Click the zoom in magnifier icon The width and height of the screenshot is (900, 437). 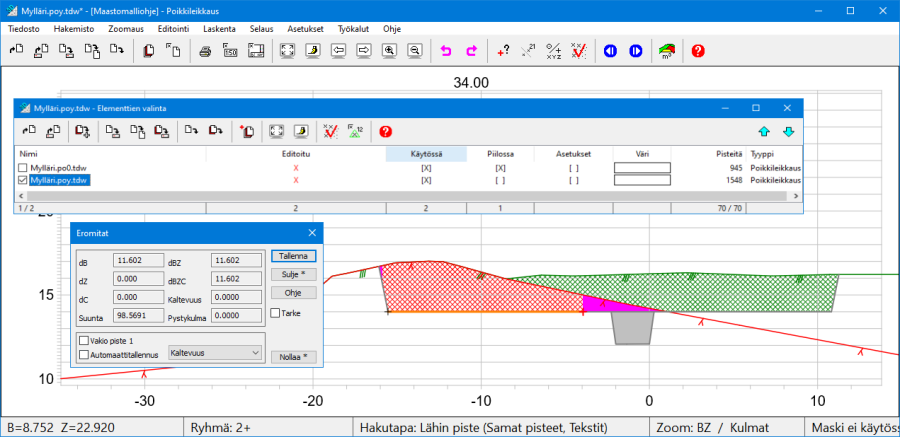390,50
